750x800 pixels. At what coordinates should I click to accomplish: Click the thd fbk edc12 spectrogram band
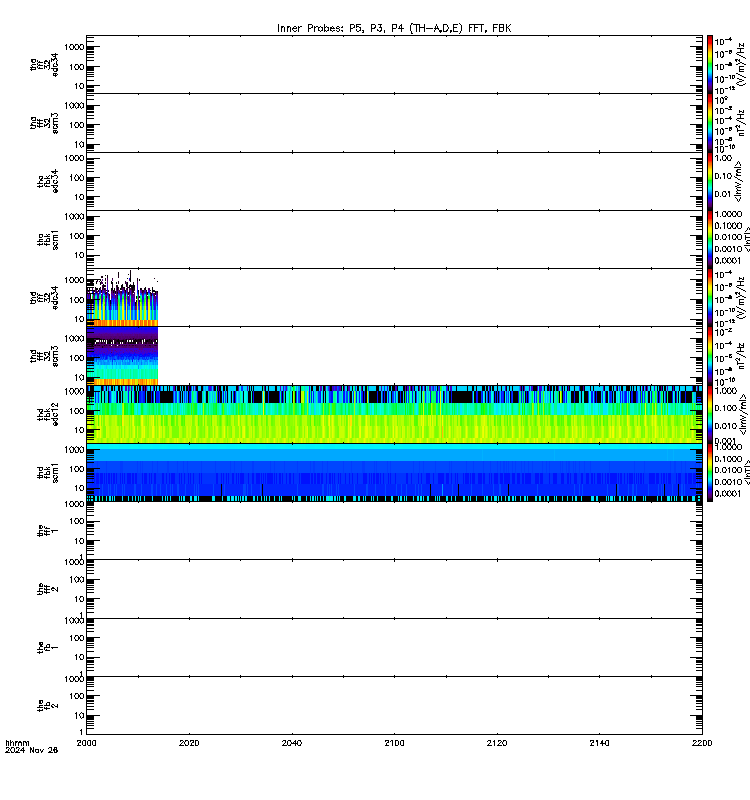[394, 414]
